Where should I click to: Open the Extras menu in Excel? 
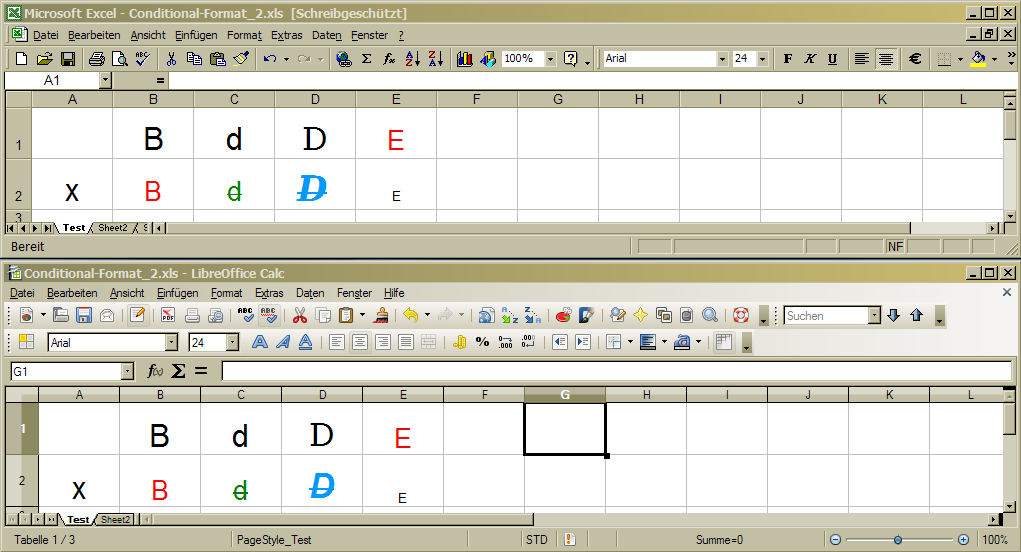tap(286, 35)
